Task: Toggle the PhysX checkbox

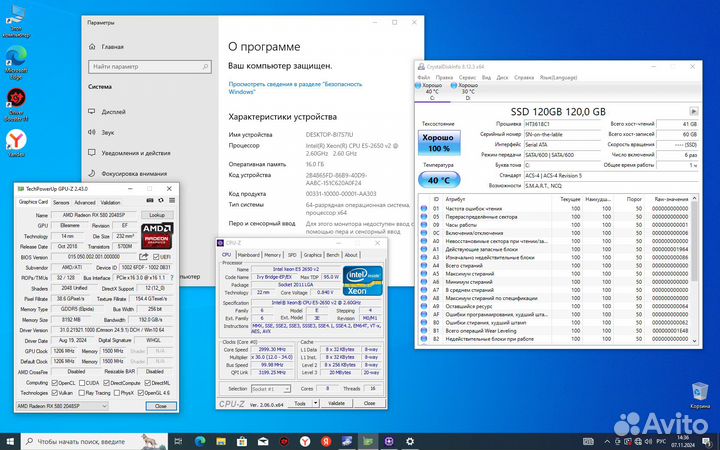Action: pos(117,393)
